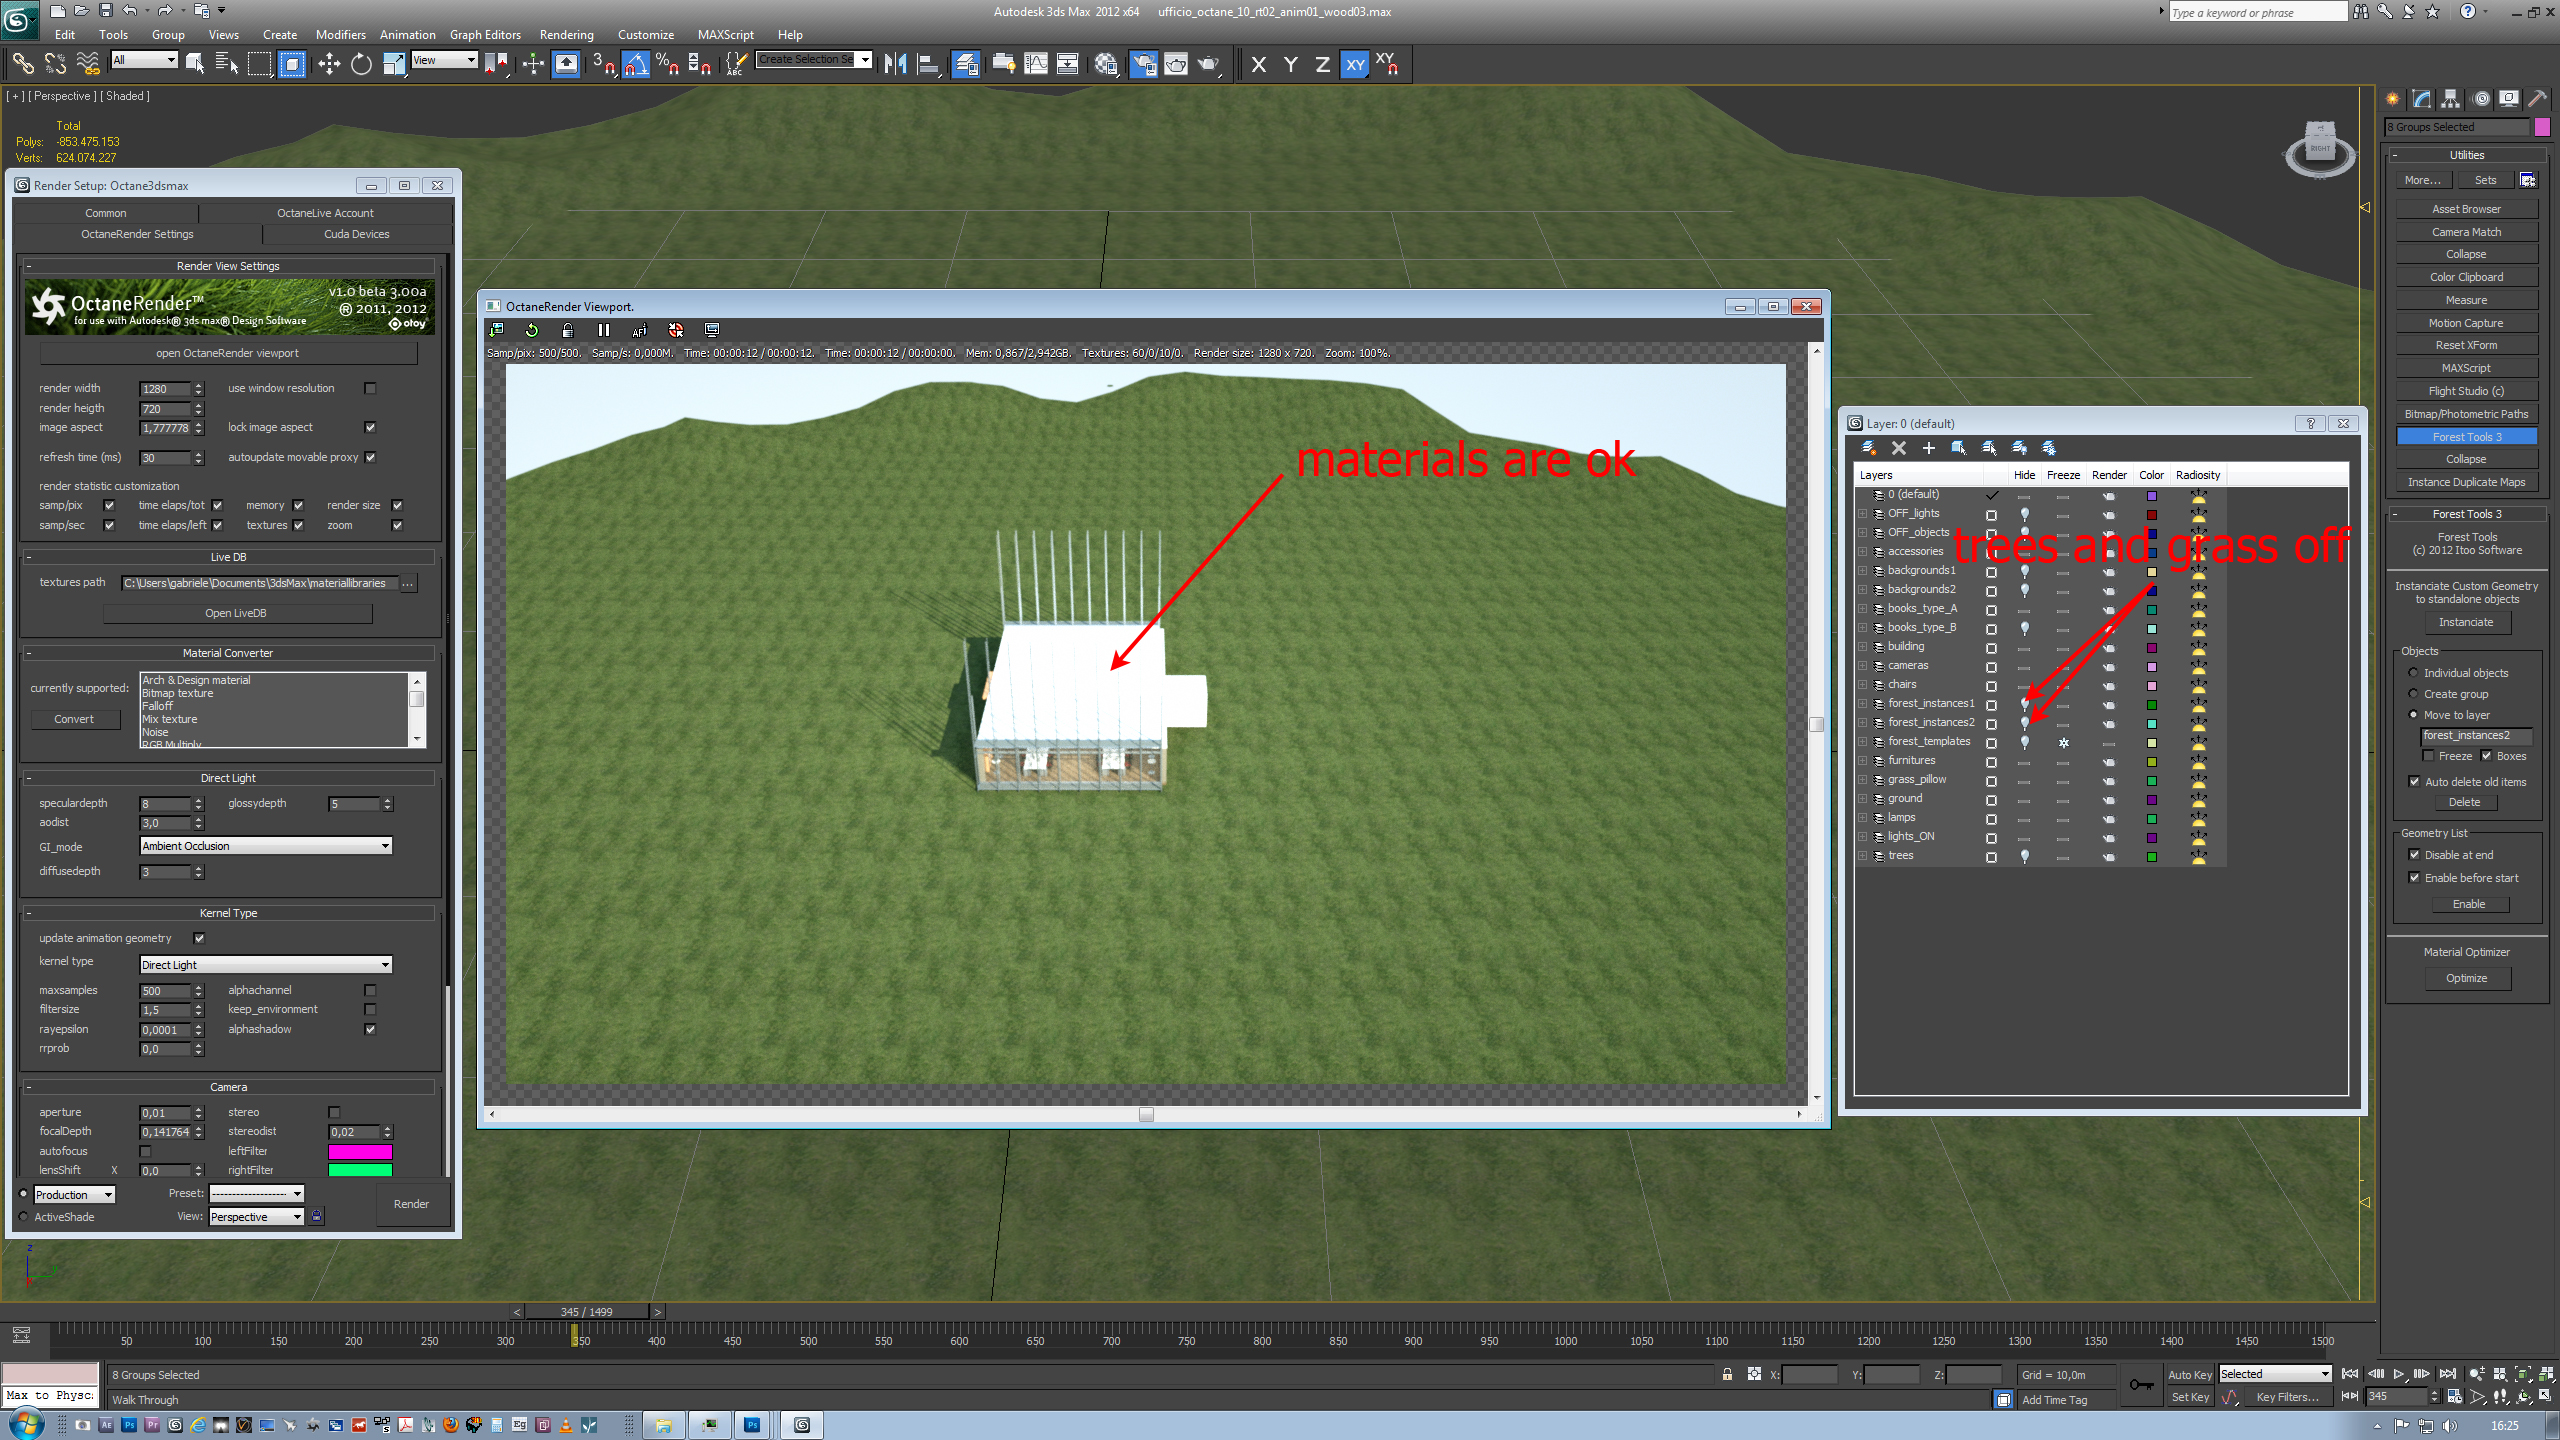Image resolution: width=2560 pixels, height=1440 pixels.
Task: Expand the forest_templates layer
Action: (1862, 742)
